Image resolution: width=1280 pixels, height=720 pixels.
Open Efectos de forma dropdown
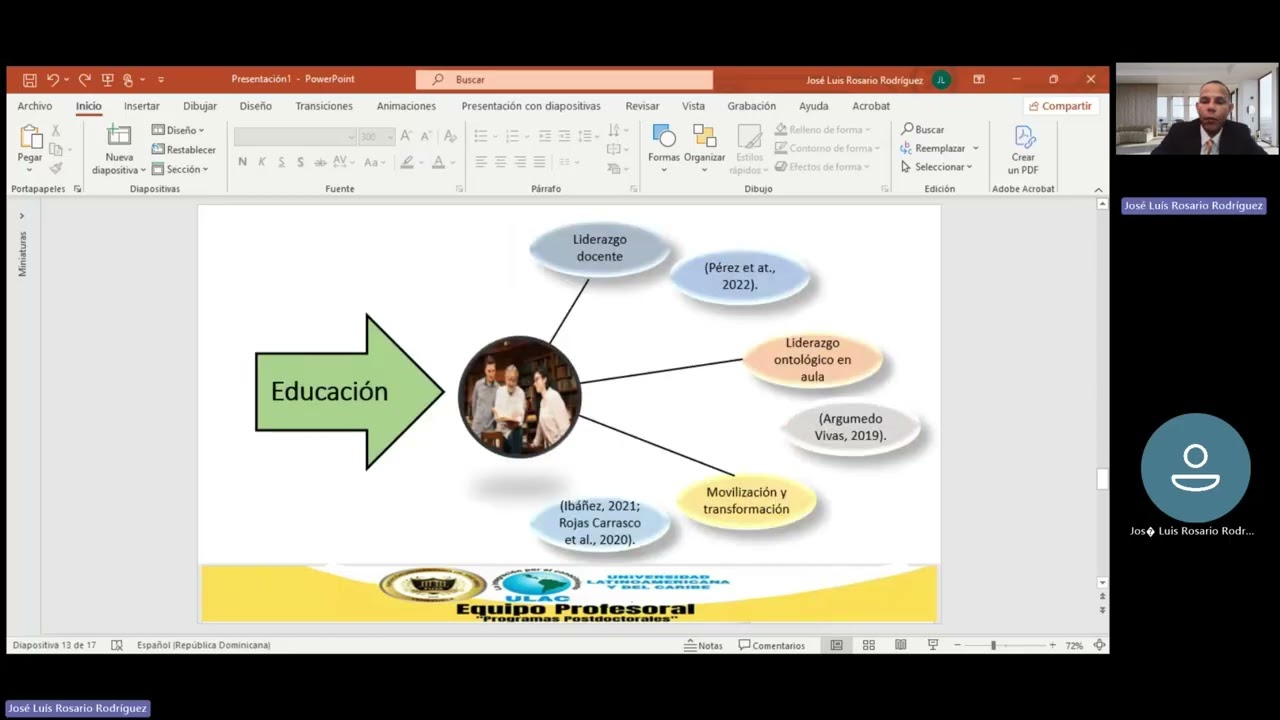pyautogui.click(x=823, y=167)
